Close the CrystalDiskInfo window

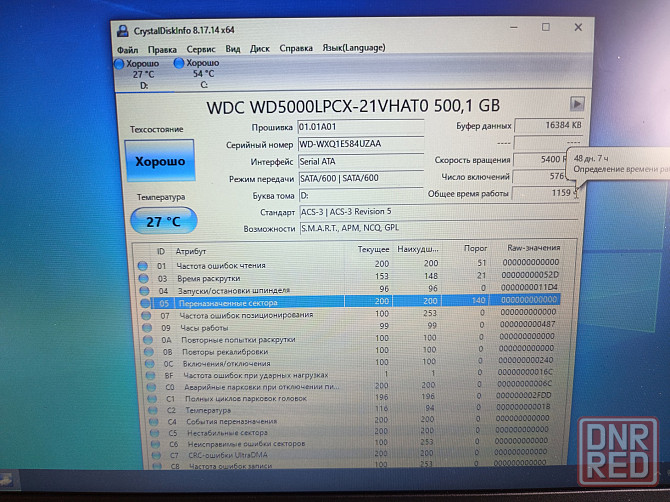point(578,27)
